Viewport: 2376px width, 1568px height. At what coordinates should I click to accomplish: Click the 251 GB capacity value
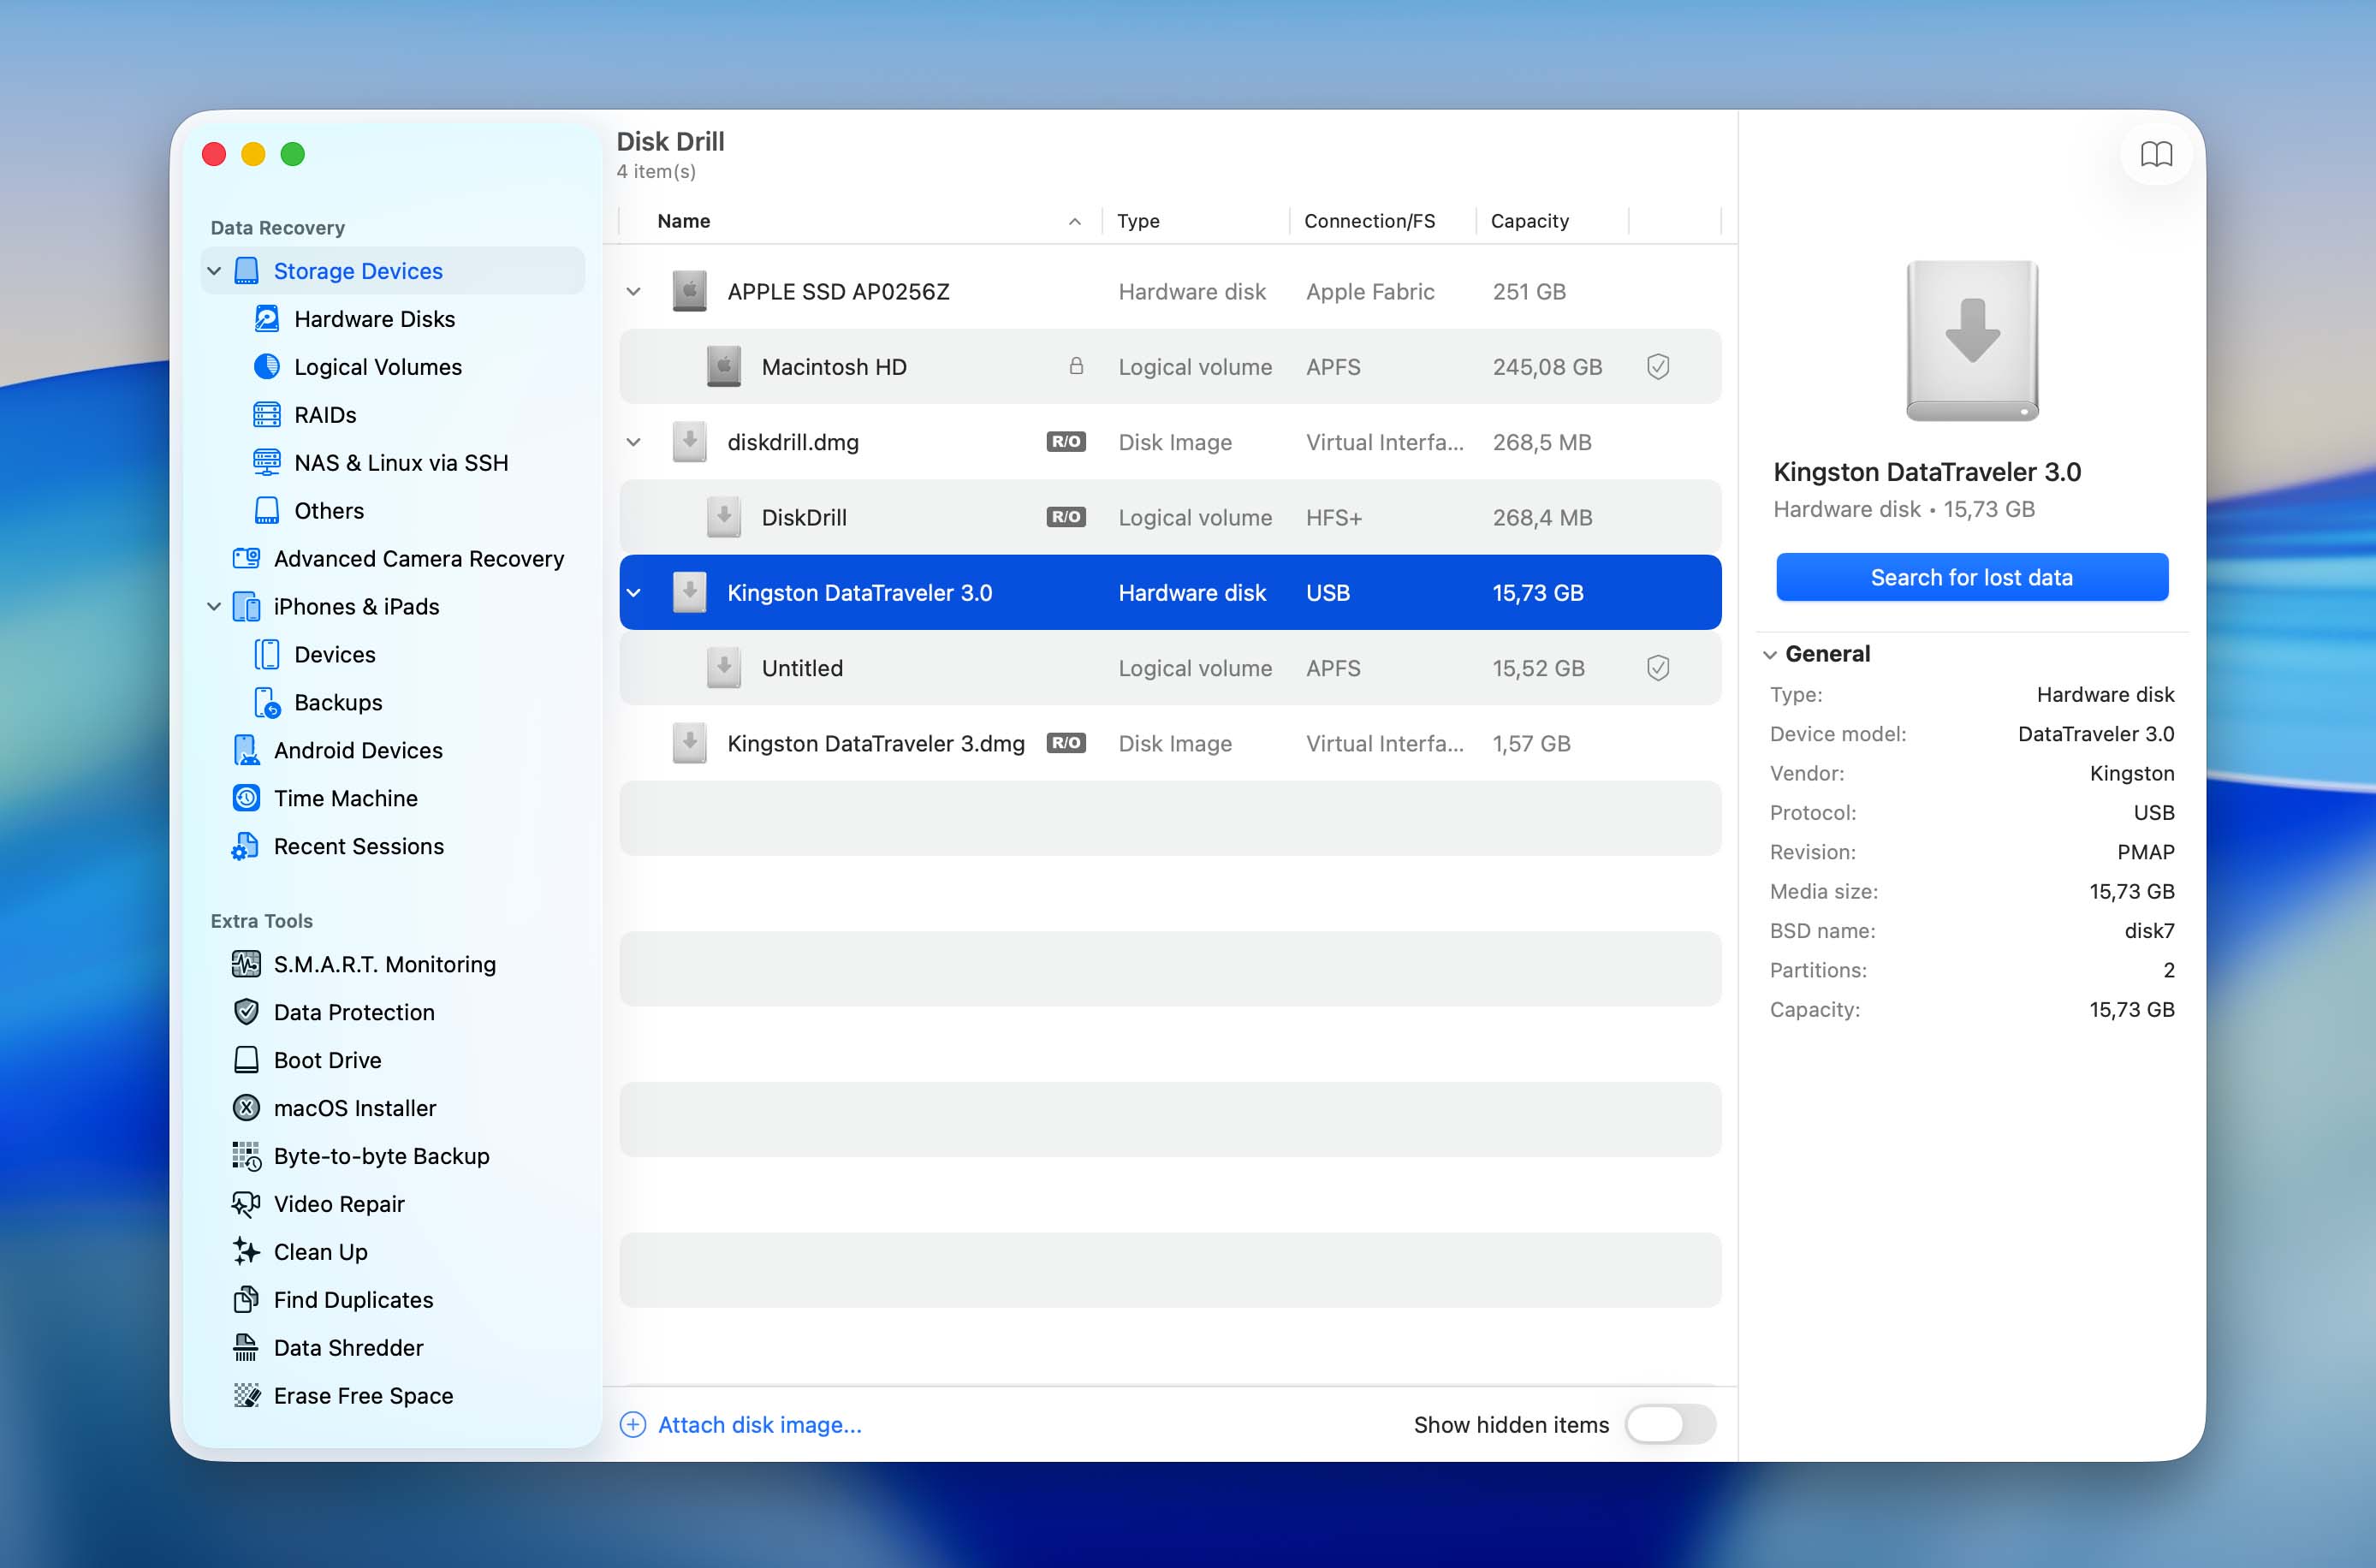(x=1529, y=292)
